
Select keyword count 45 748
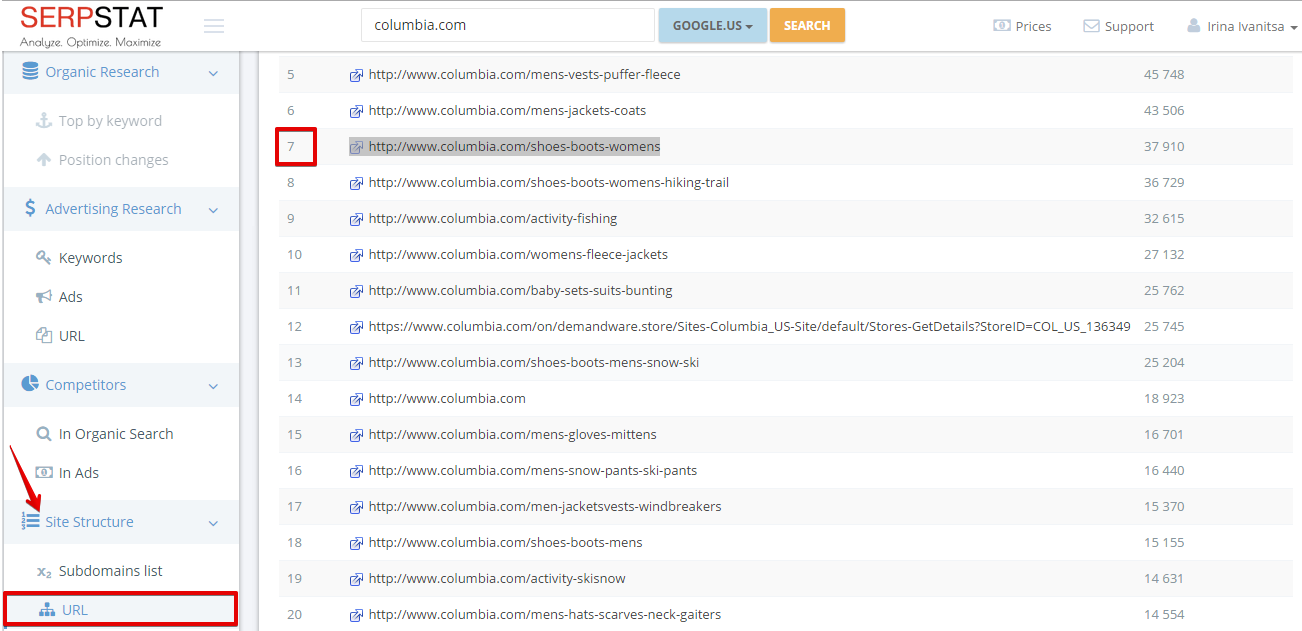point(1164,75)
